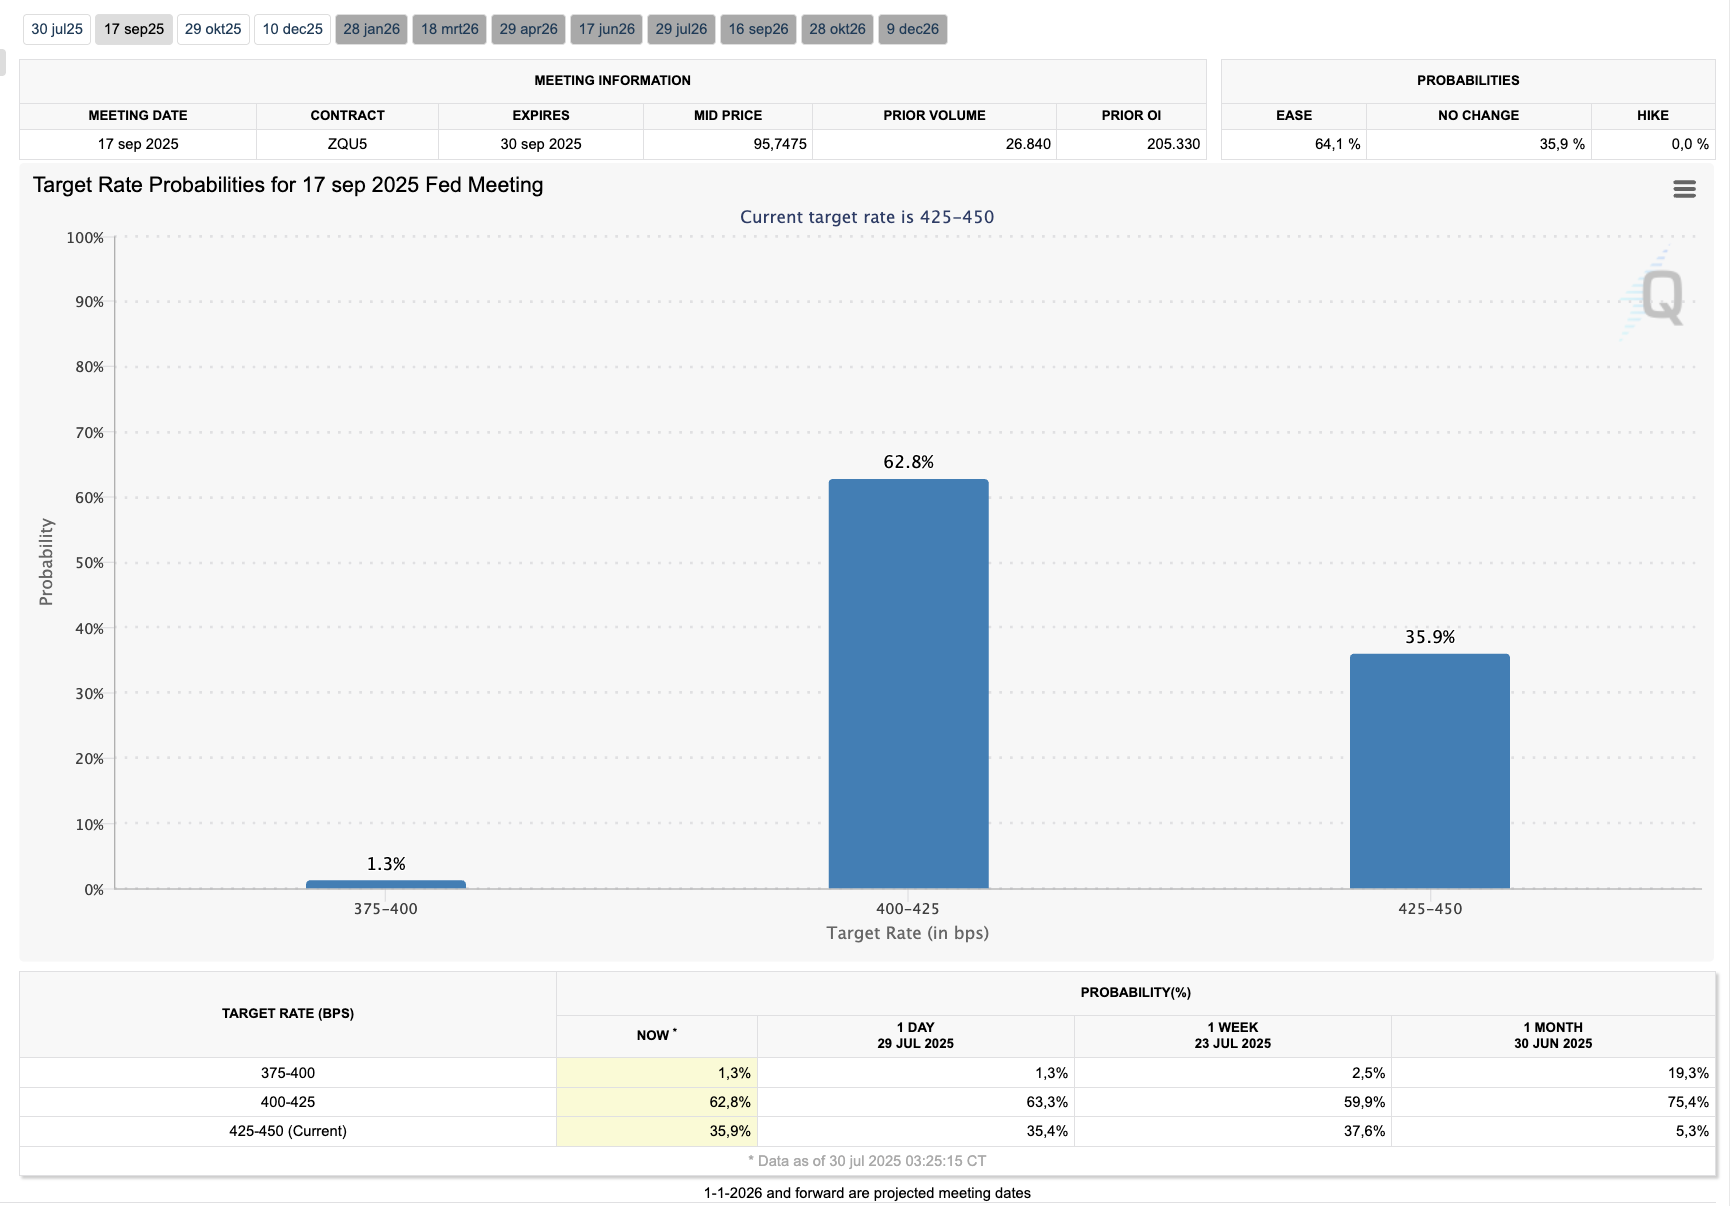Click the ZQU5 contract cell
Screen dimensions: 1730x1206
[347, 144]
